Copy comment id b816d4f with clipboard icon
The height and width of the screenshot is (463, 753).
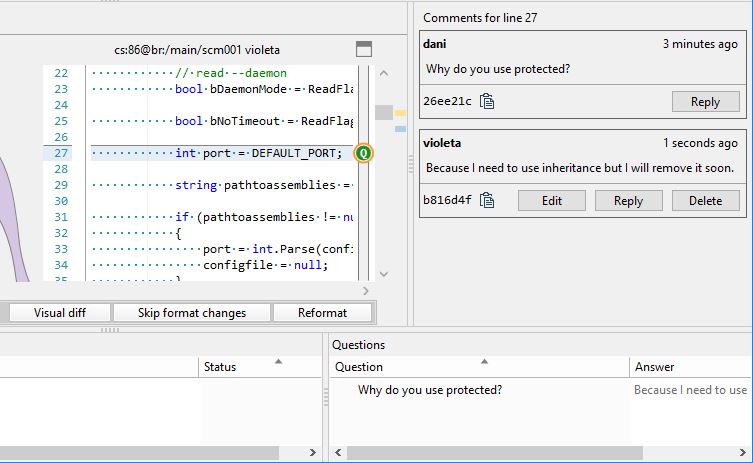486,200
